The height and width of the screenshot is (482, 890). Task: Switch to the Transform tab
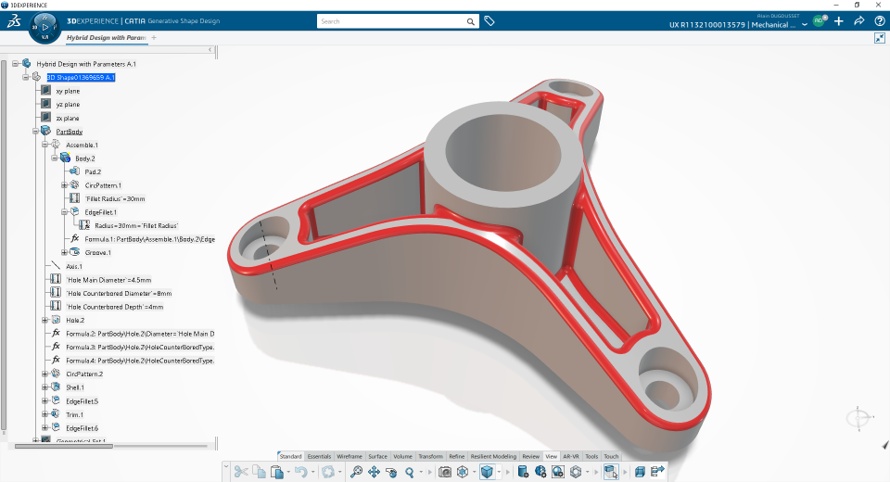430,456
